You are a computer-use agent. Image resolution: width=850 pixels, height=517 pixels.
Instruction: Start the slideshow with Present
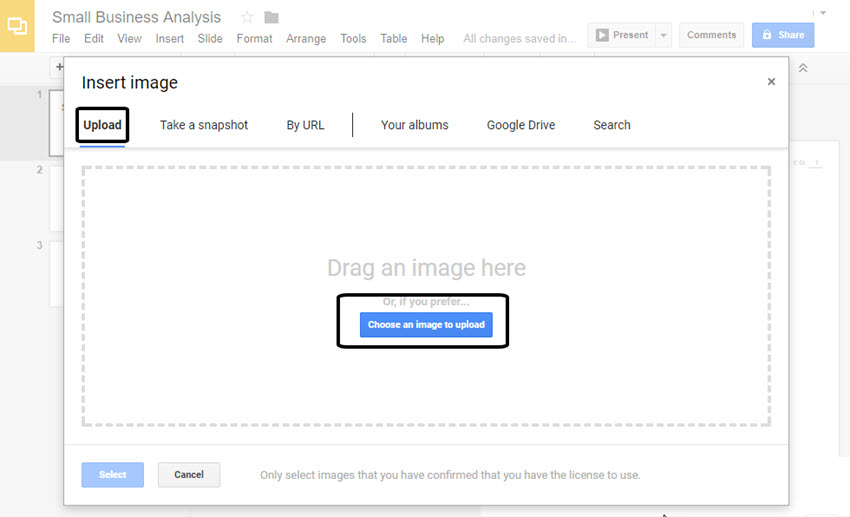pyautogui.click(x=622, y=35)
